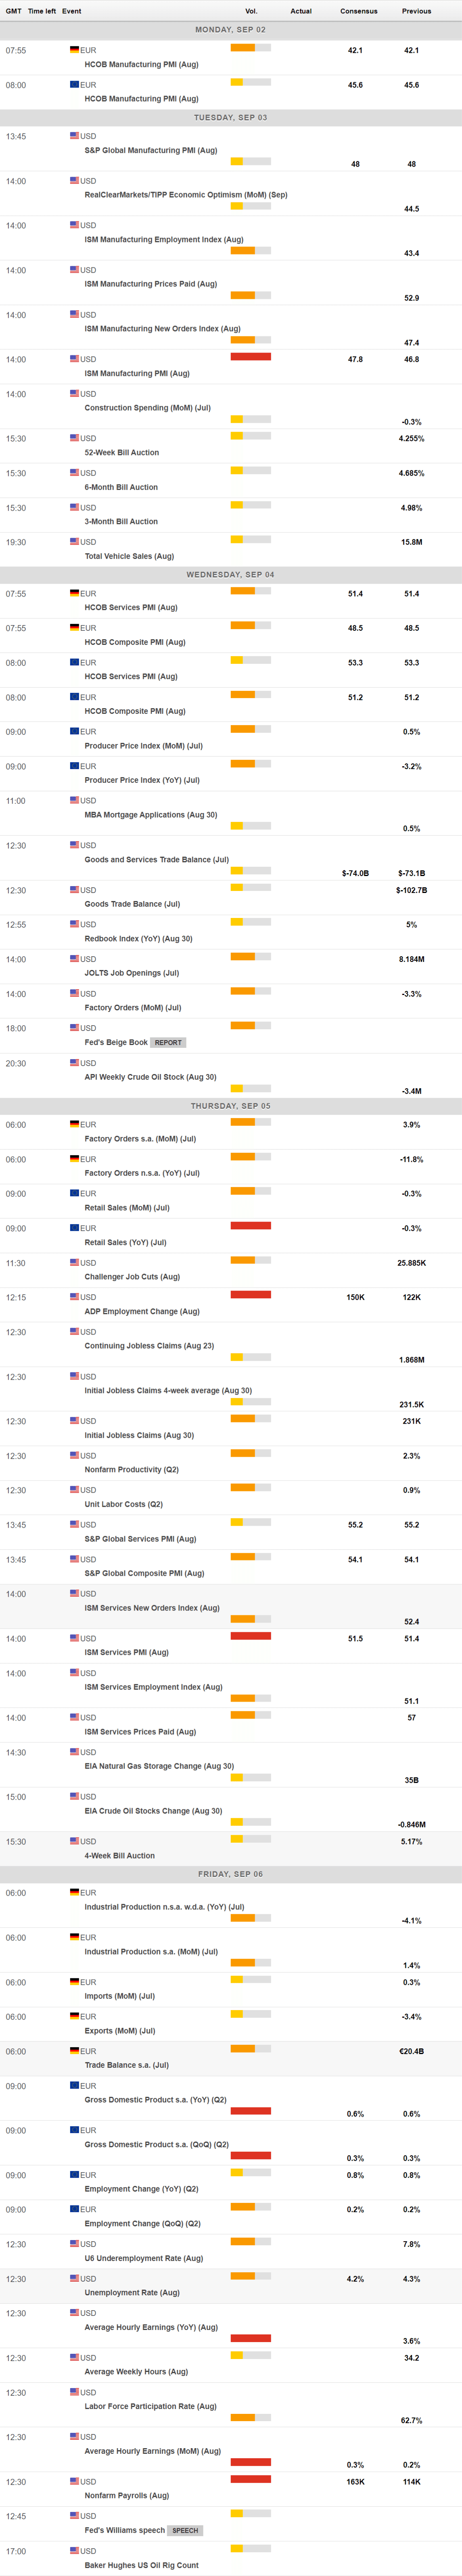Click the US flag beside ISM Manufacturing PMI
The width and height of the screenshot is (462, 2576).
74,359
